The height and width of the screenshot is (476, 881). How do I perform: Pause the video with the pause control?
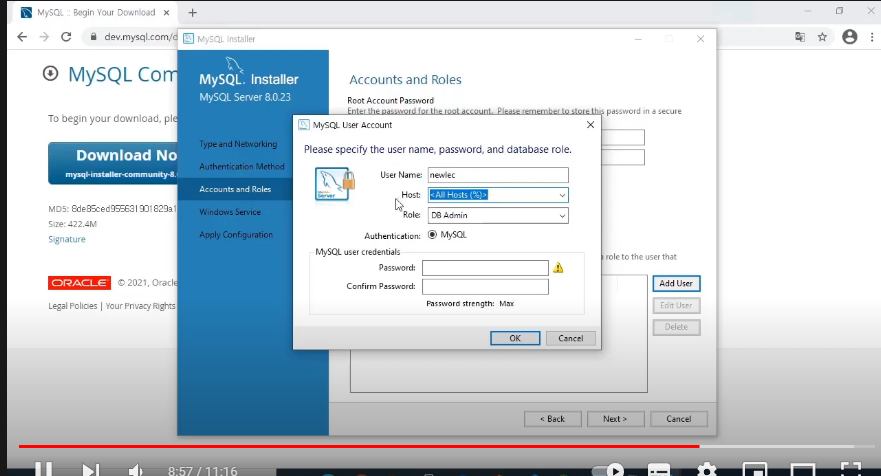click(44, 469)
